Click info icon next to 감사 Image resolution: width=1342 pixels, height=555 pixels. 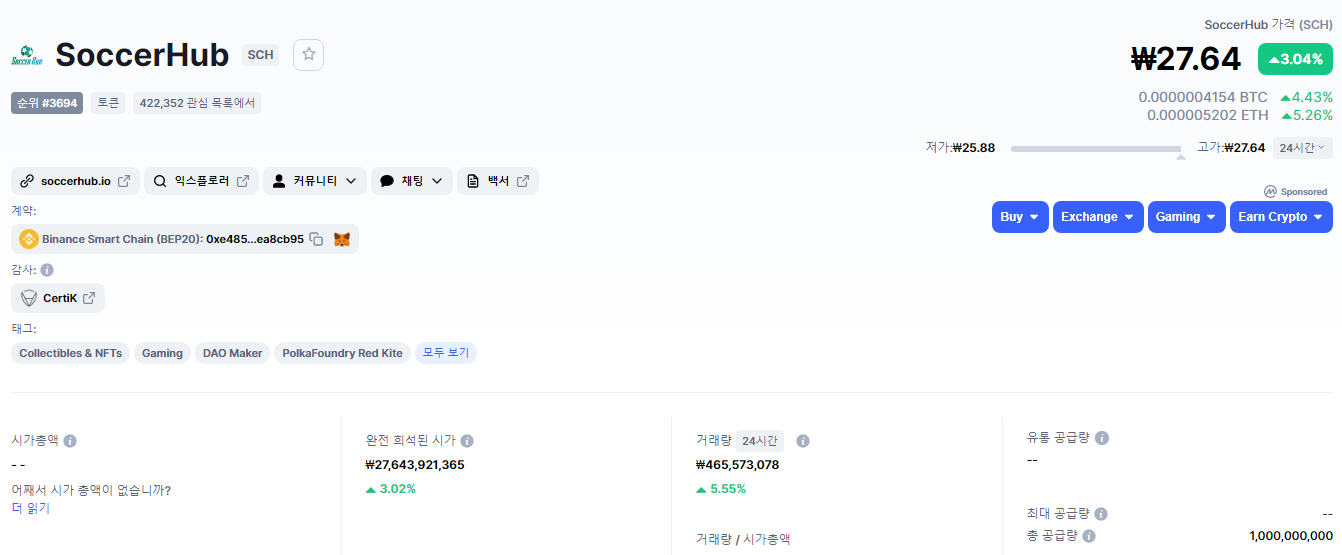pyautogui.click(x=47, y=270)
